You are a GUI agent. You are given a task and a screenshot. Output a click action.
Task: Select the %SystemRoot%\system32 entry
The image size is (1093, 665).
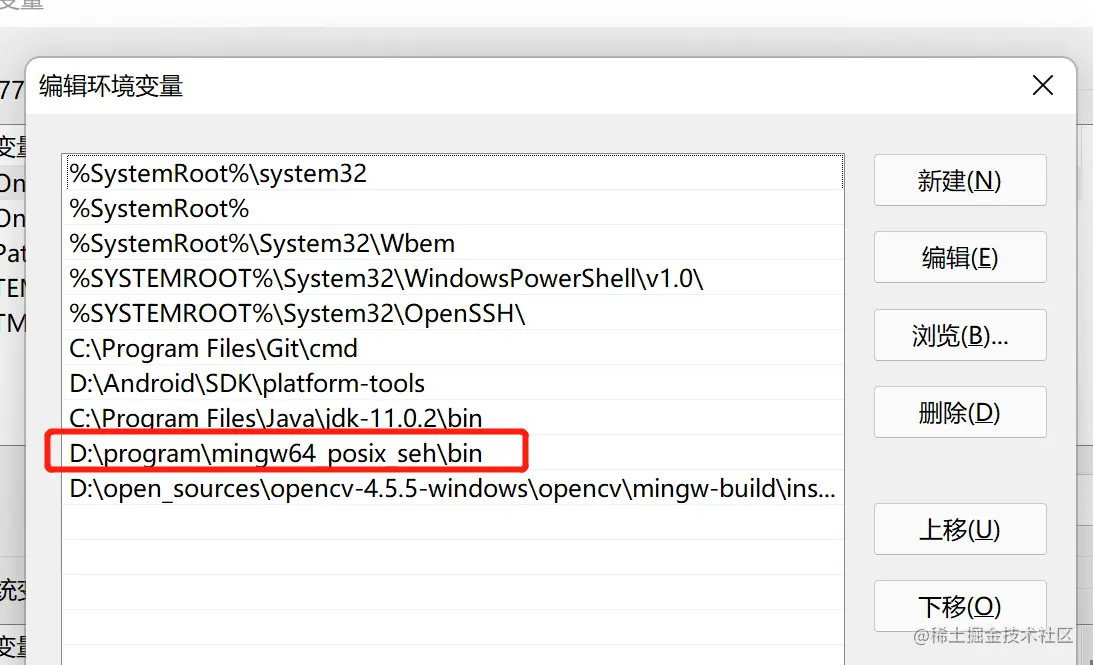453,173
